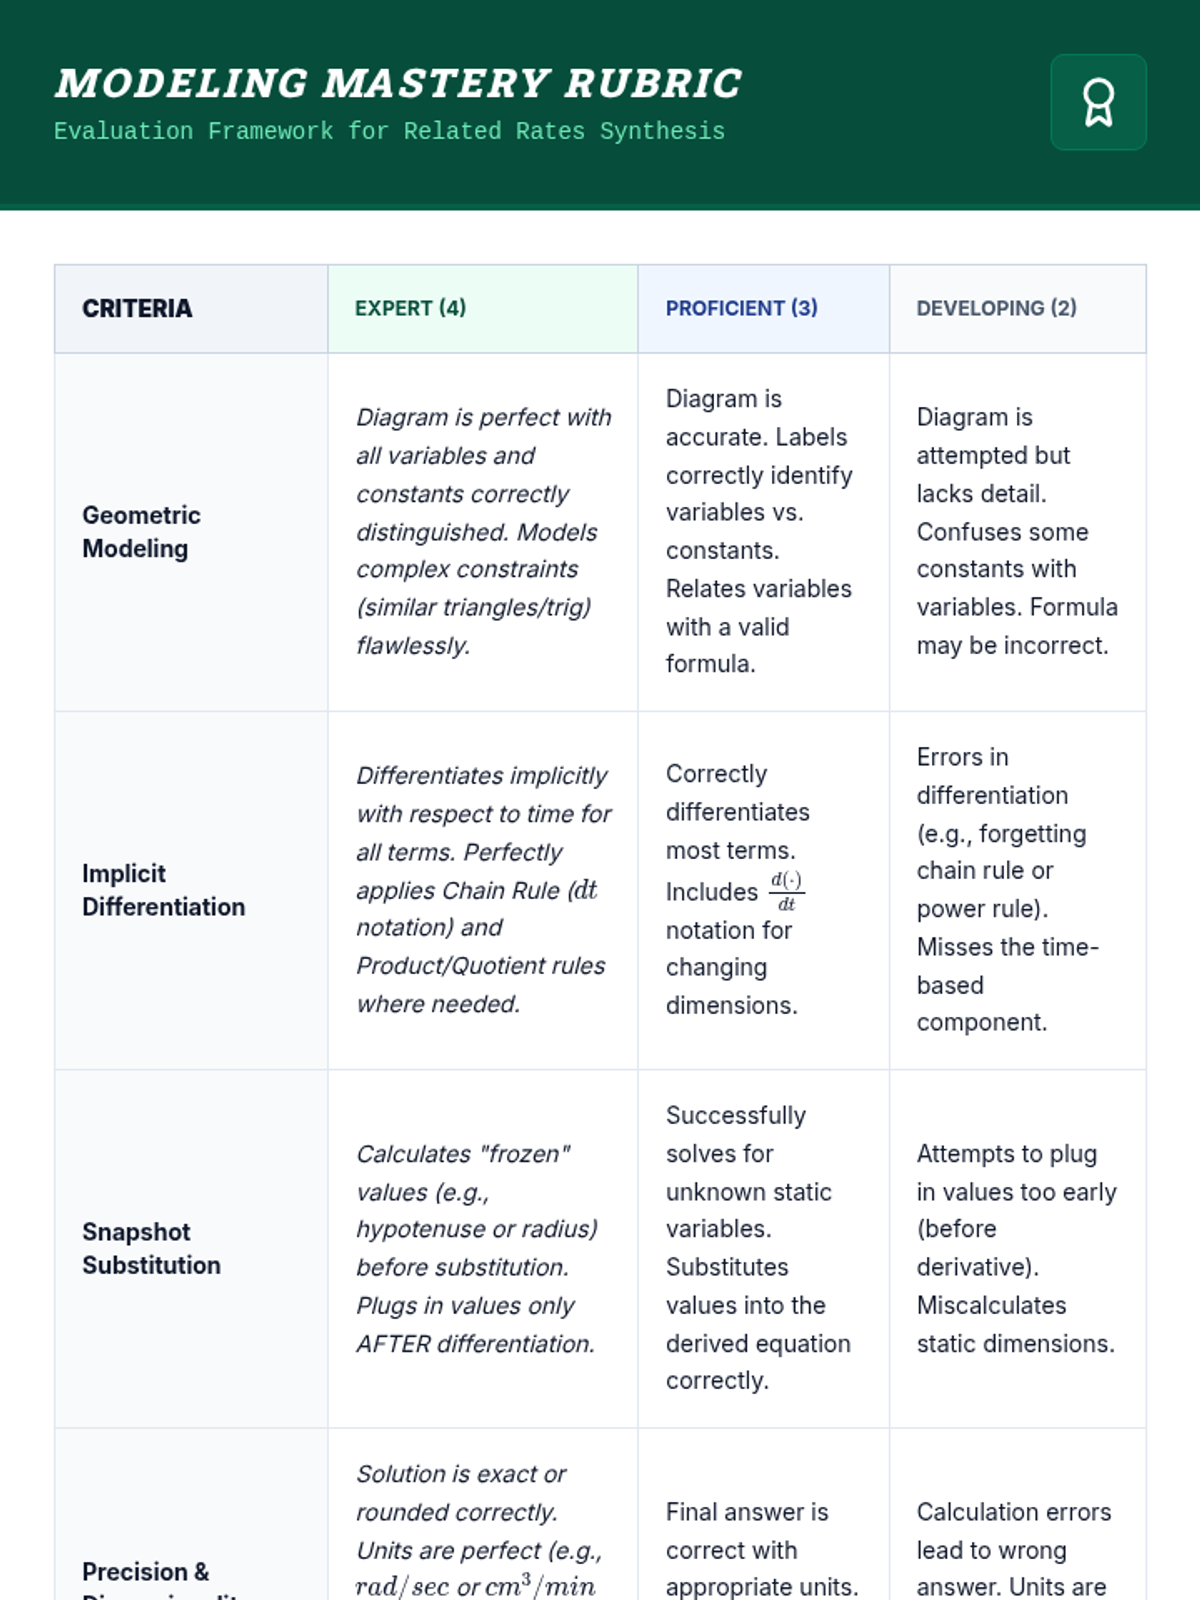Image resolution: width=1200 pixels, height=1600 pixels.
Task: Click Expert description for Geometric Modeling
Action: click(483, 531)
